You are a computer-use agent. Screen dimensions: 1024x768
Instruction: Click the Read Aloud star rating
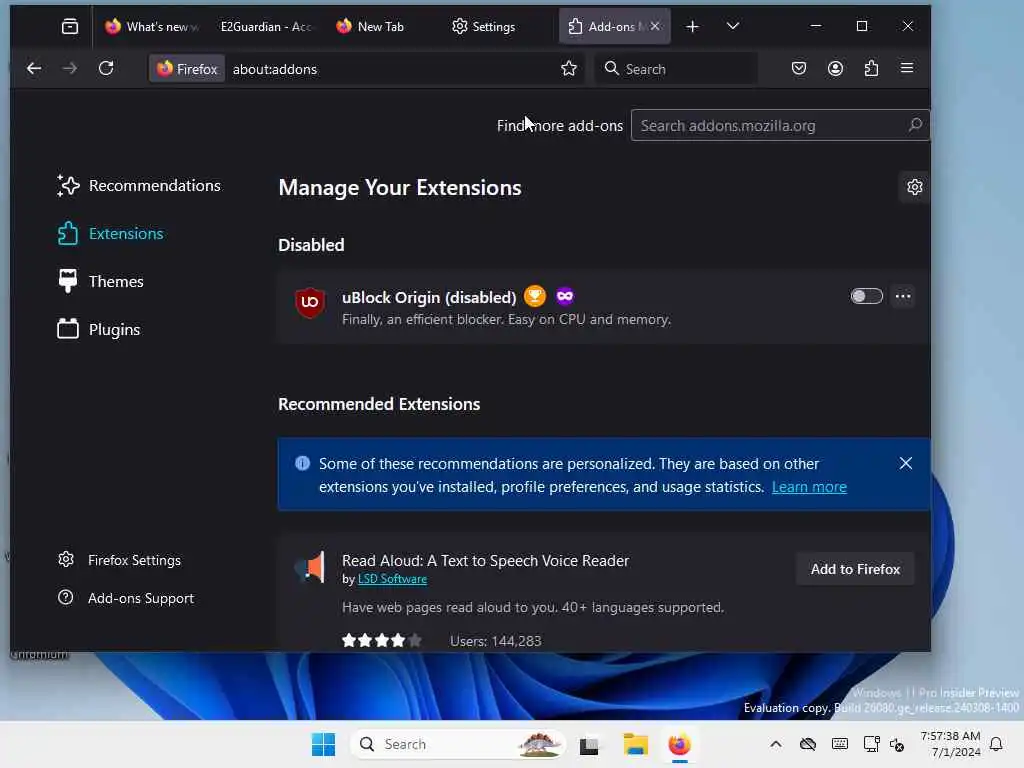(381, 641)
